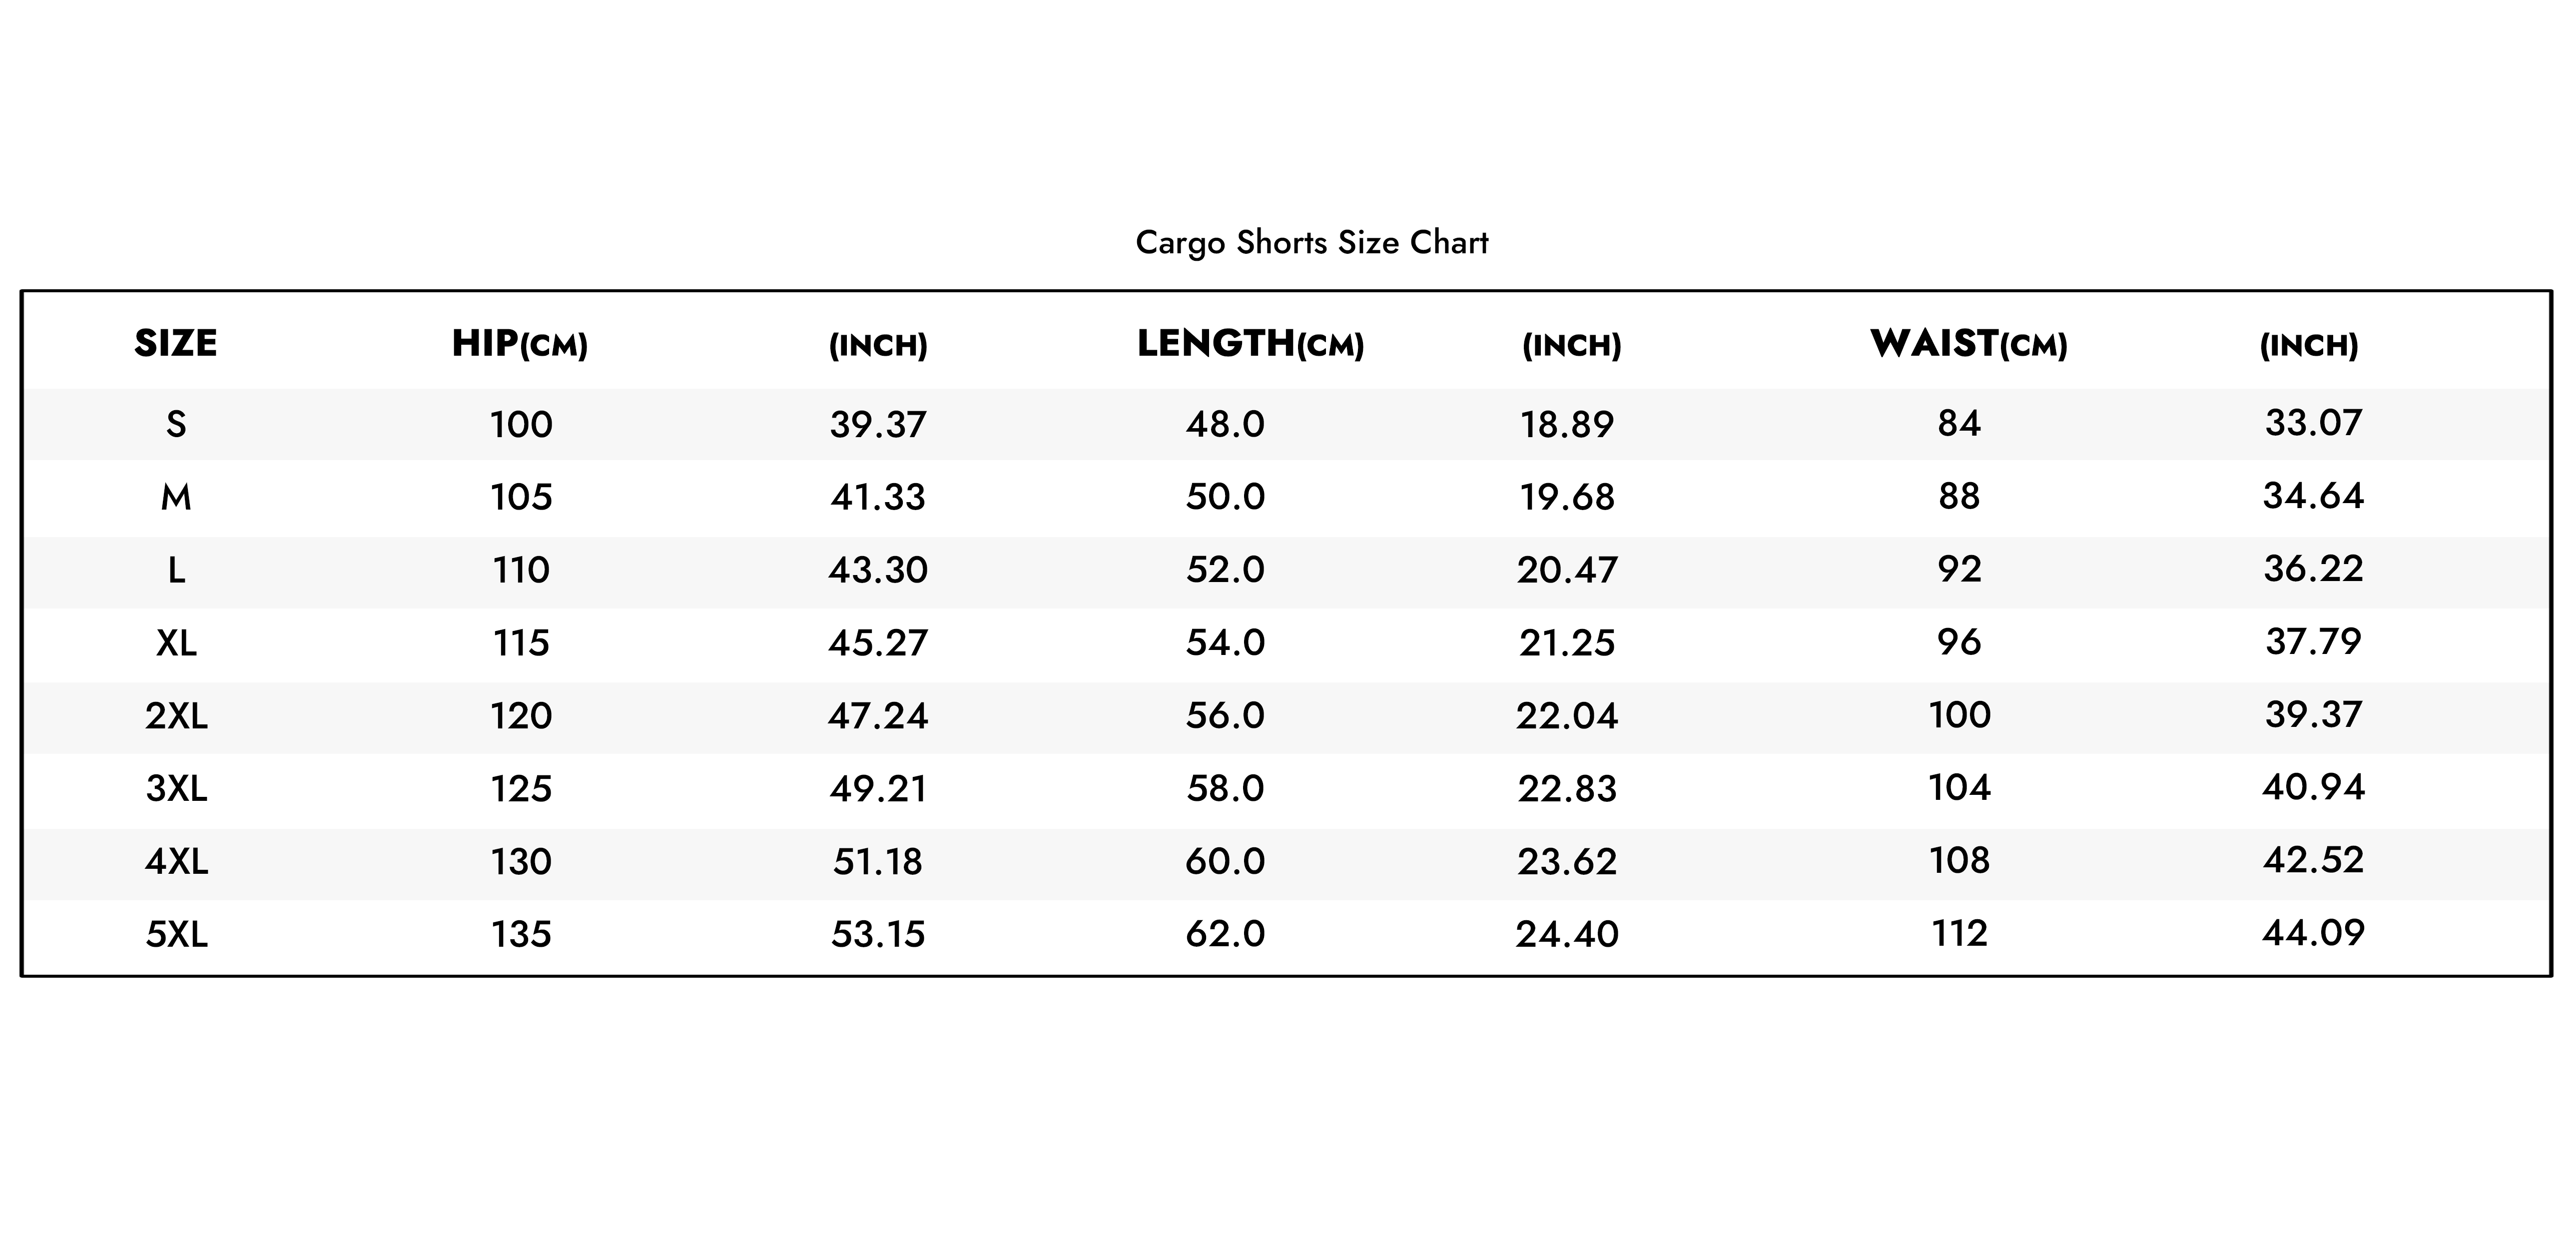The height and width of the screenshot is (1239, 2576).
Task: Select the 4XL size row label
Action: [176, 861]
